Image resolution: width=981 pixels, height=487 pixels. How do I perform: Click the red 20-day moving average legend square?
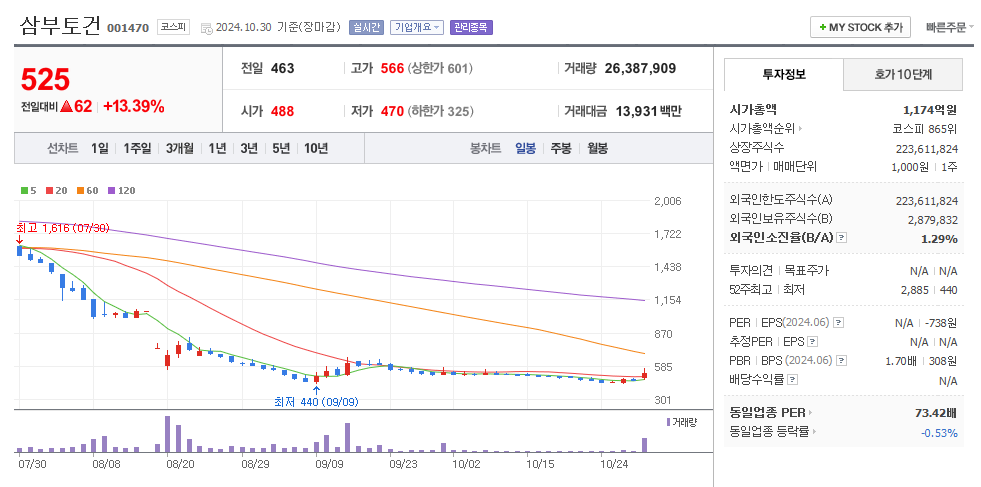49,191
